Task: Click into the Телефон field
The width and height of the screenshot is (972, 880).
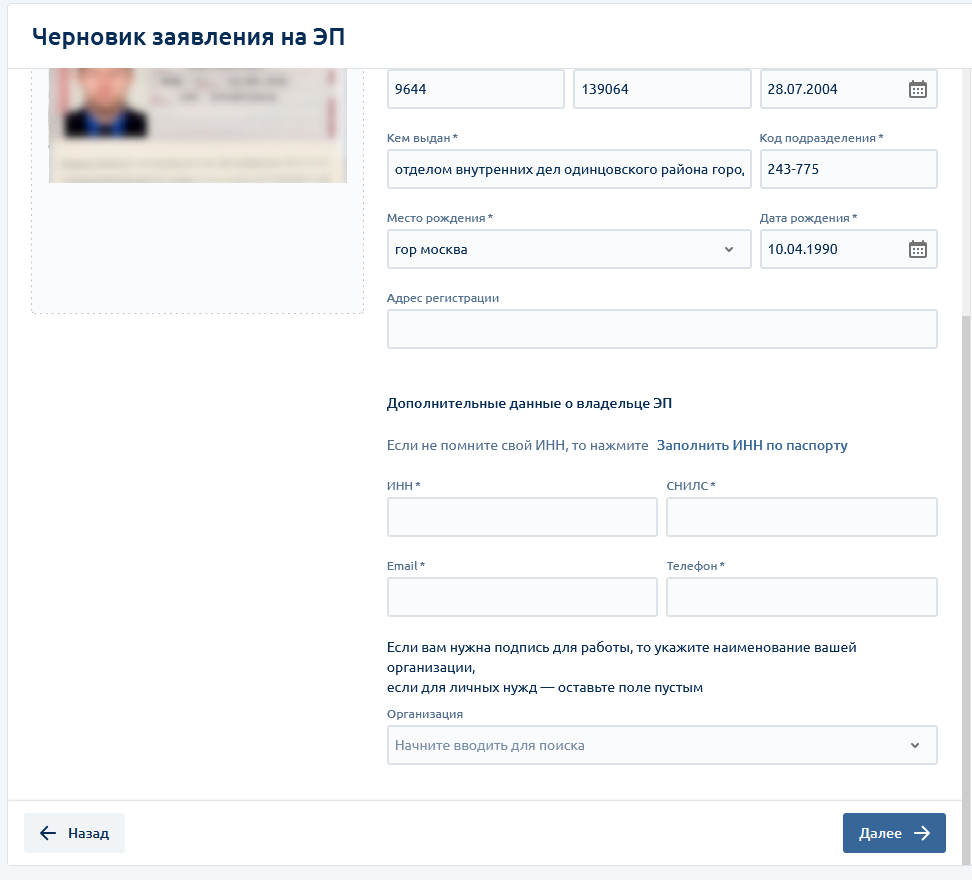Action: point(801,597)
